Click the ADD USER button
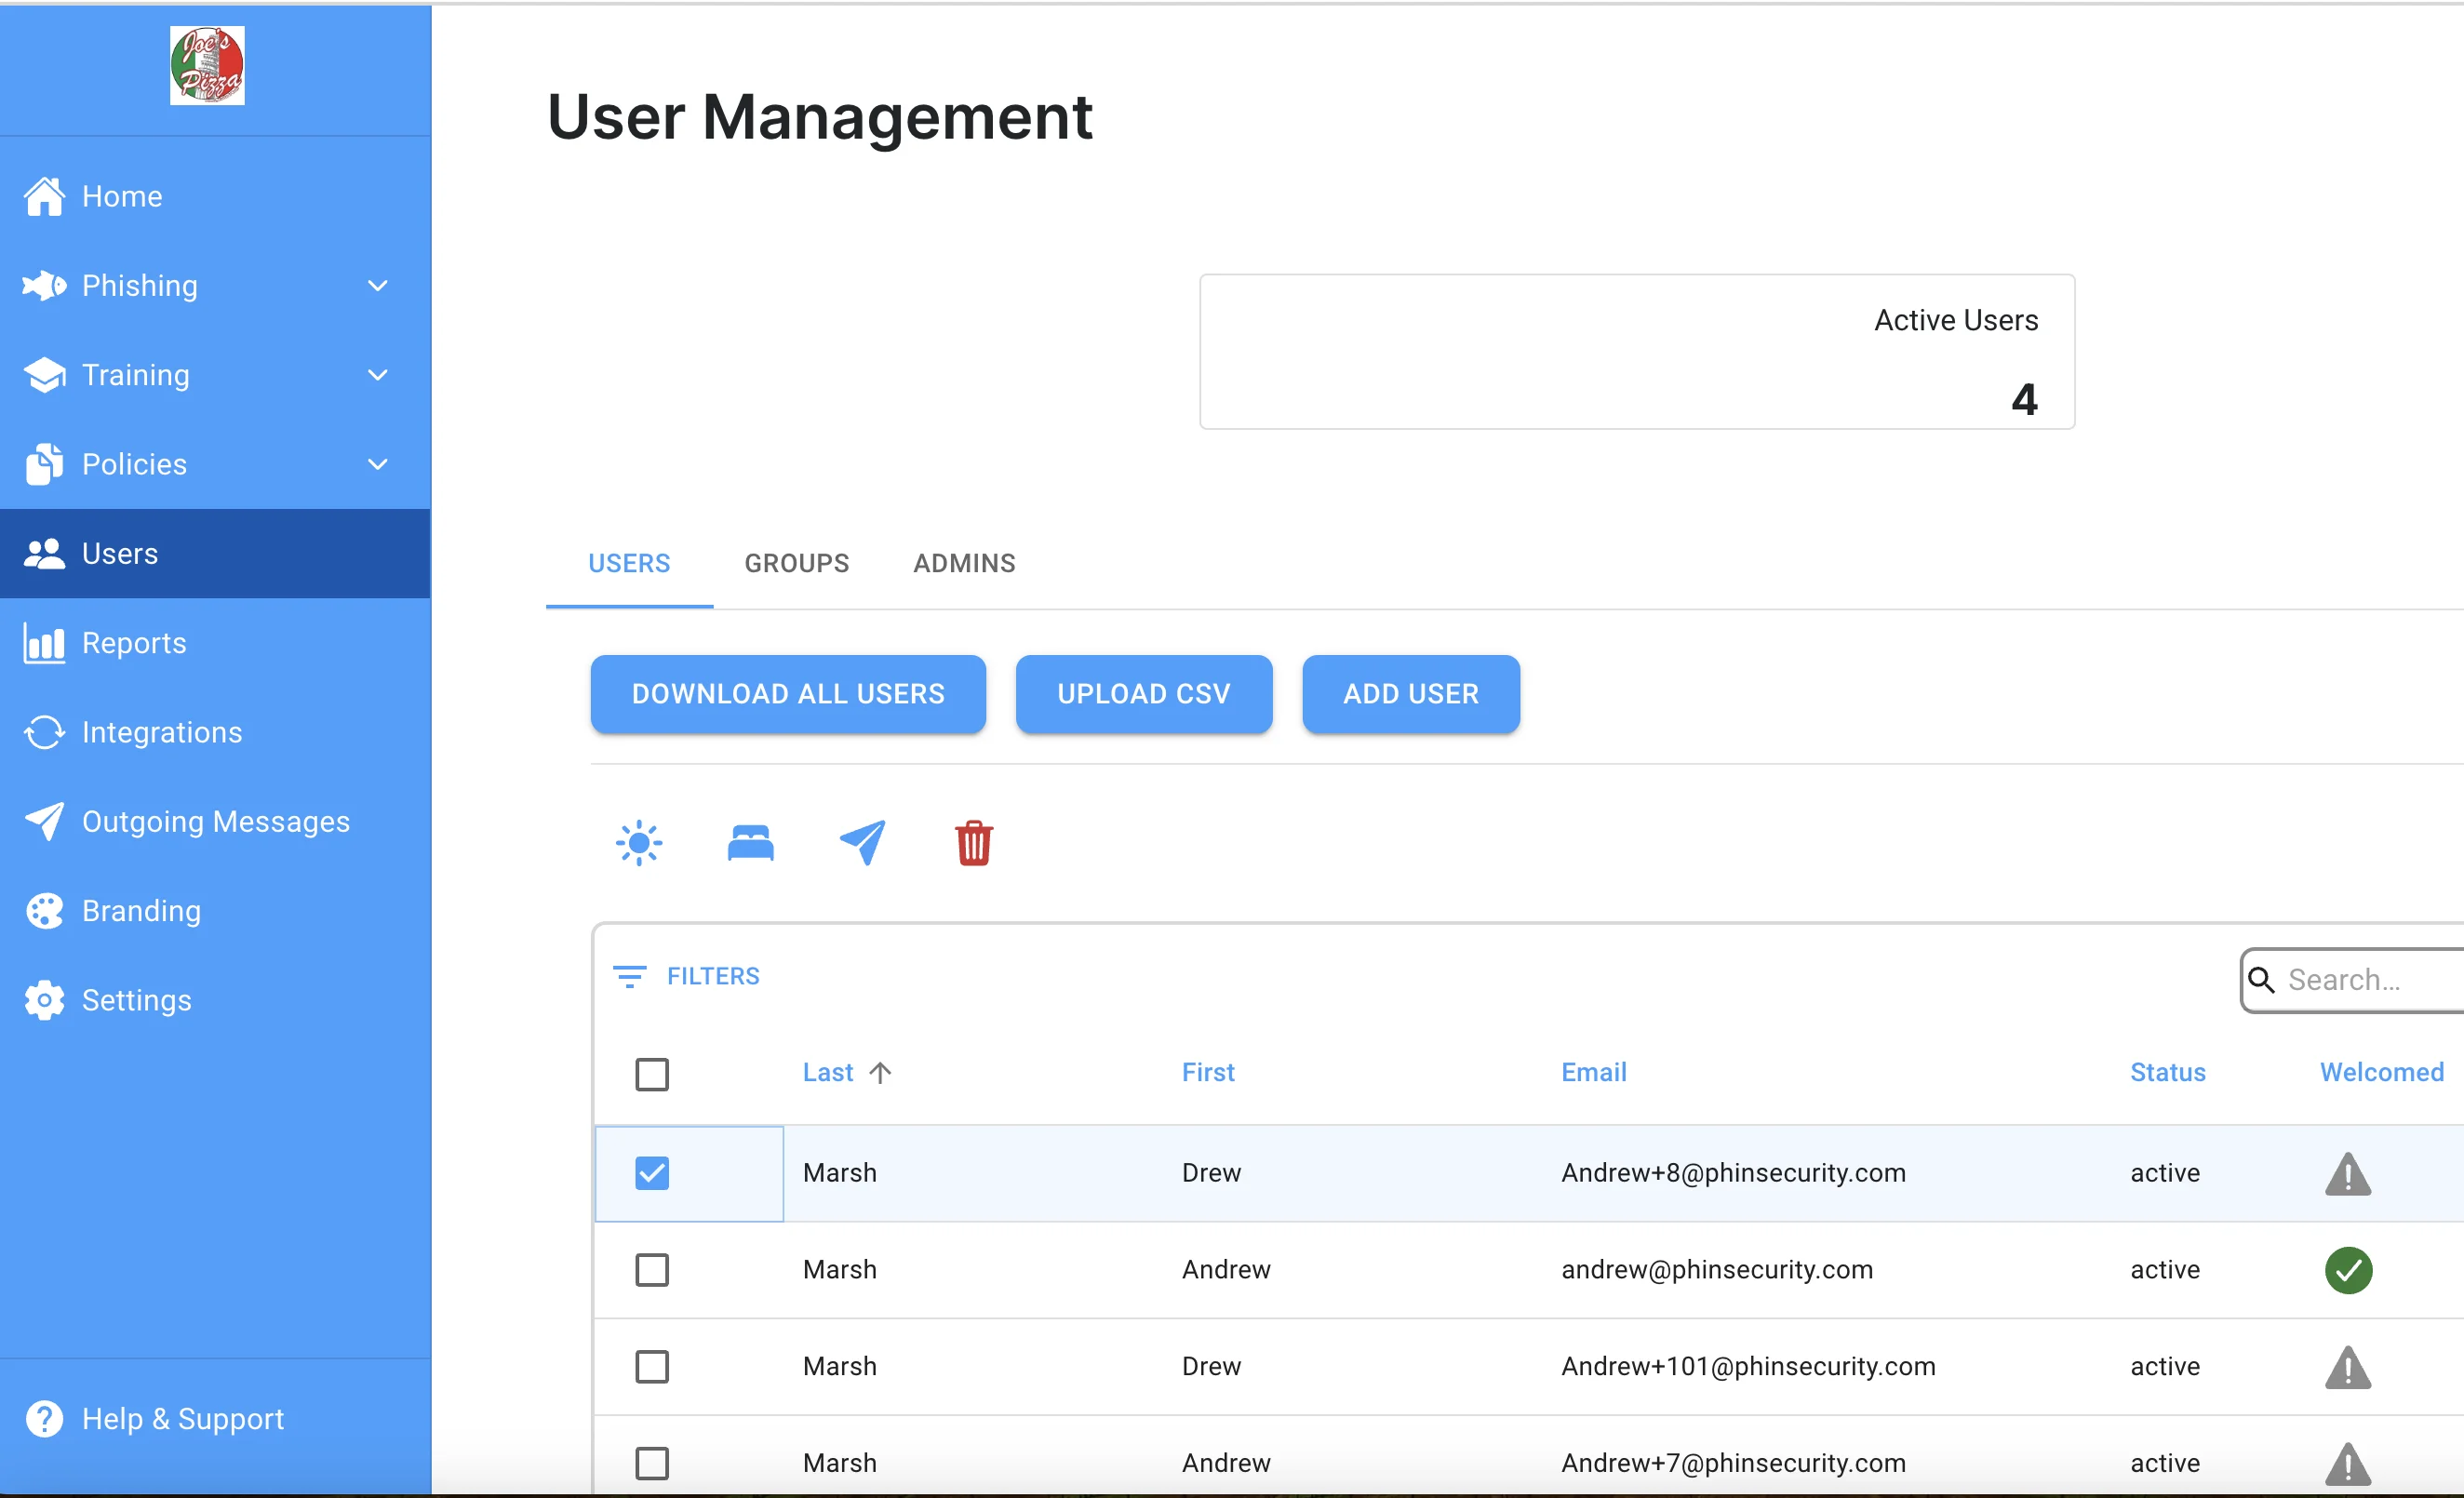 (1410, 694)
